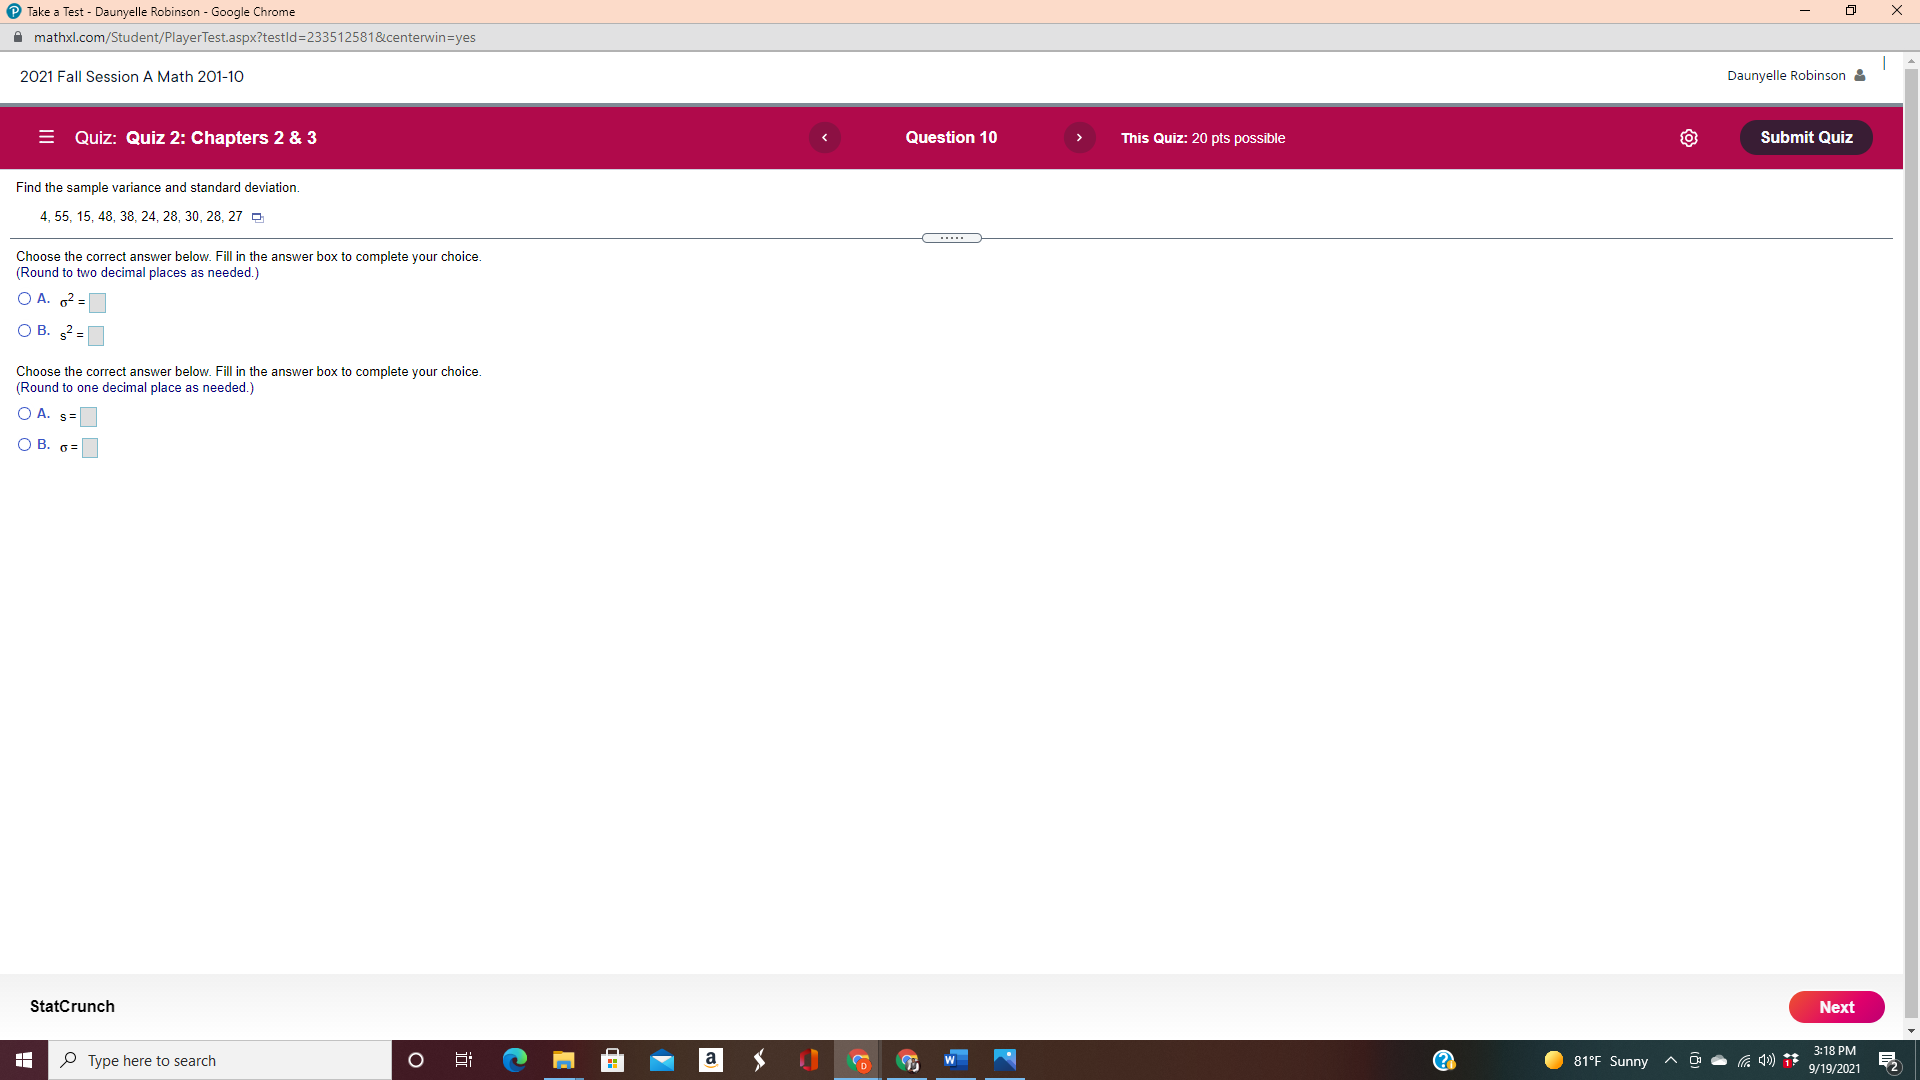The image size is (1920, 1080).
Task: Open StatCrunch from the bottom bar
Action: click(71, 1006)
